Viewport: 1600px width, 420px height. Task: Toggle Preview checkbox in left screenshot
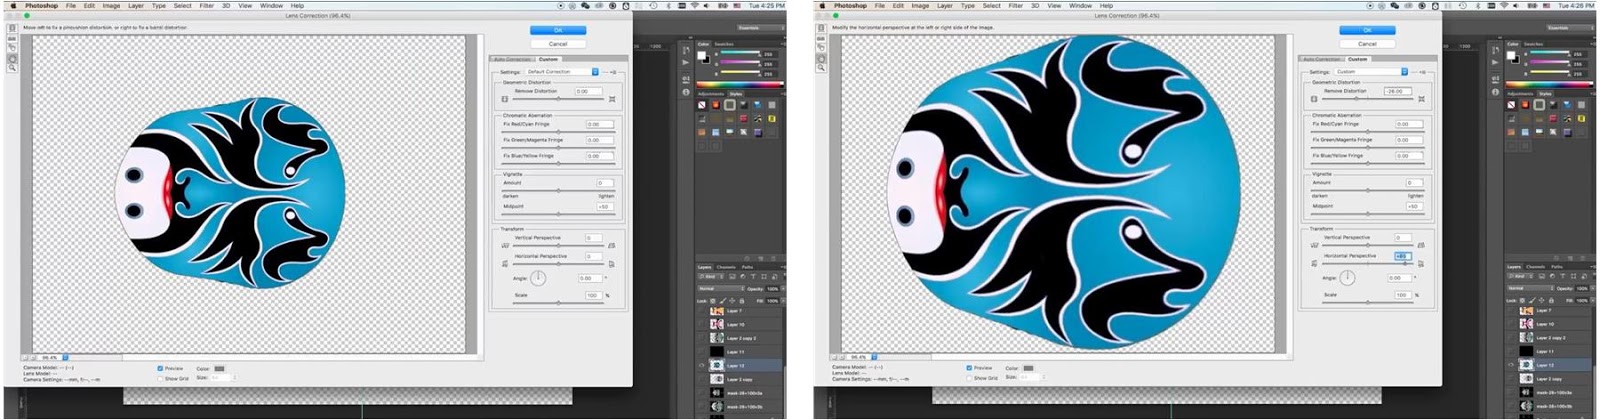pyautogui.click(x=160, y=368)
